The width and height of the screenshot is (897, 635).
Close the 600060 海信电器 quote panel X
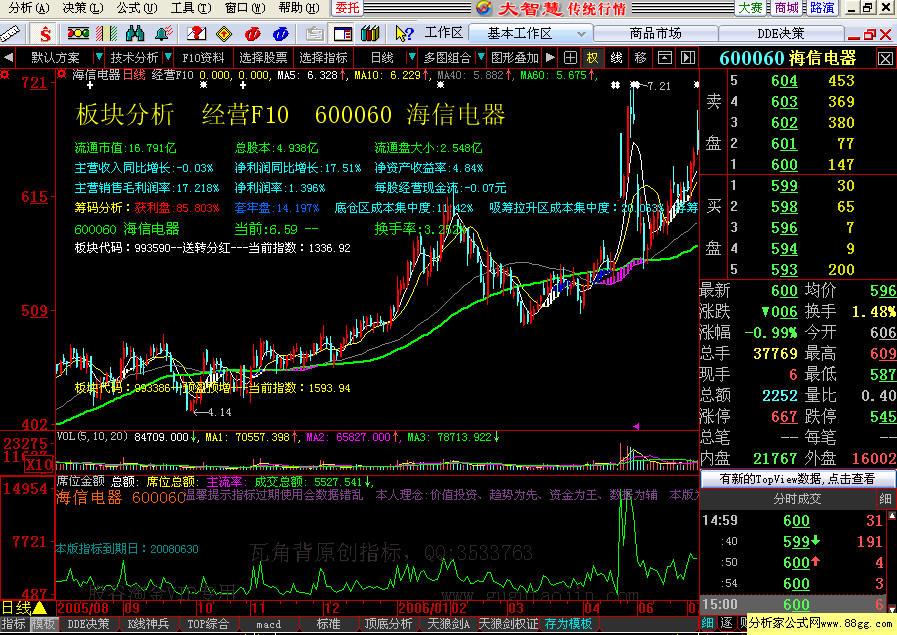pyautogui.click(x=885, y=58)
